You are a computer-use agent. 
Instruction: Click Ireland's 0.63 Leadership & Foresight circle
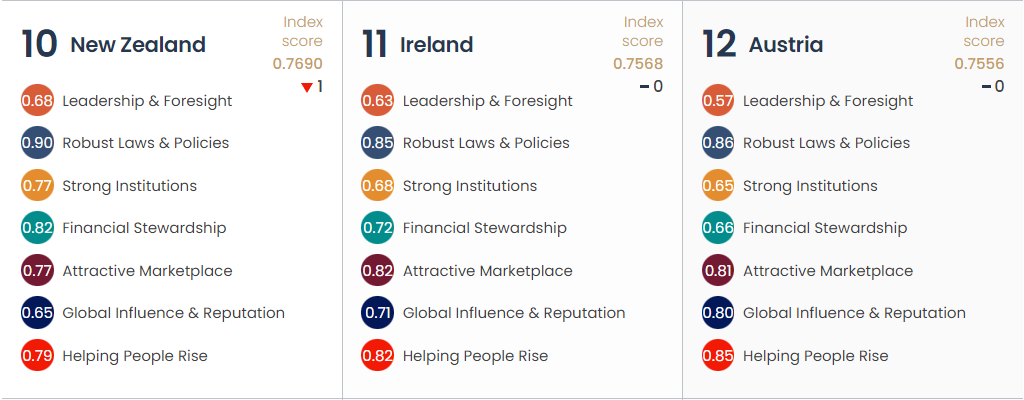[377, 101]
